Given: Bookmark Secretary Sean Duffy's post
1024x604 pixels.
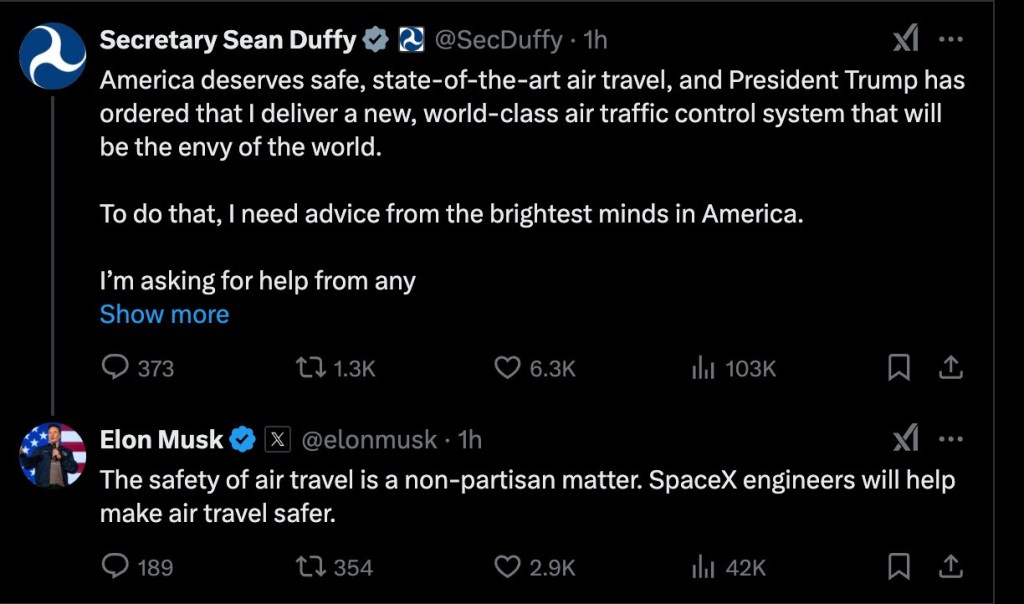Looking at the screenshot, I should click(x=899, y=368).
